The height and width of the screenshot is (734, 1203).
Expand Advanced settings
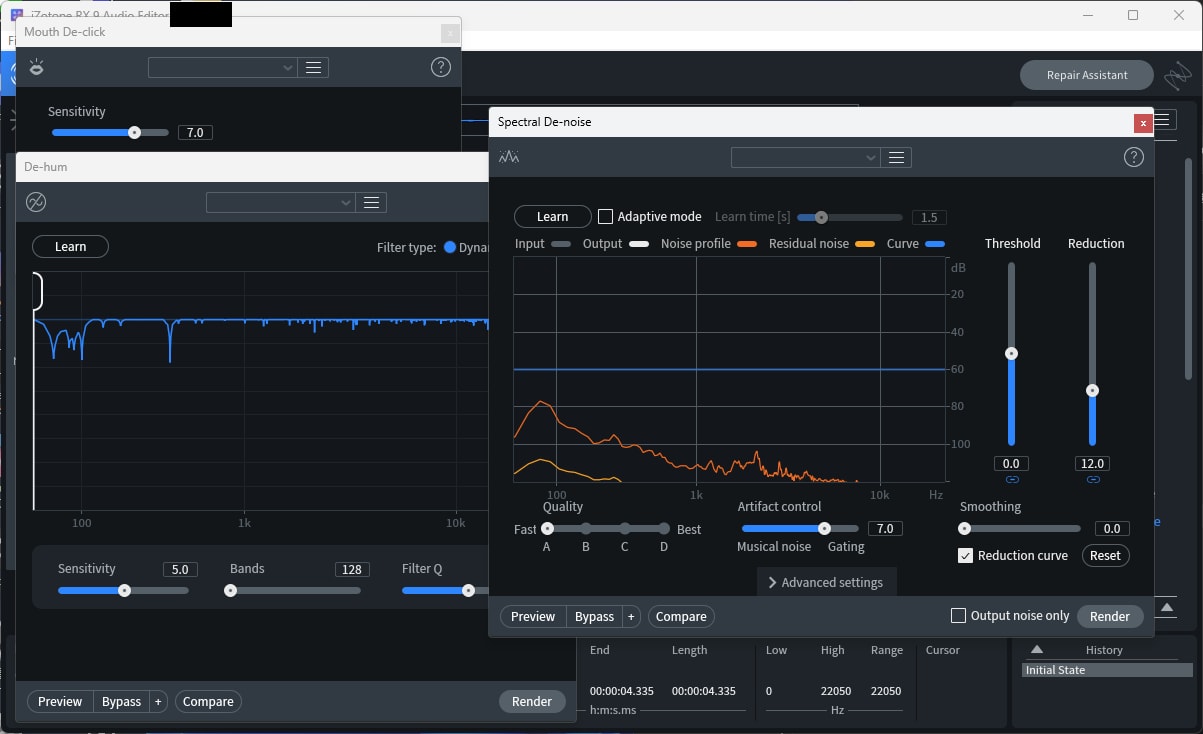pos(826,582)
